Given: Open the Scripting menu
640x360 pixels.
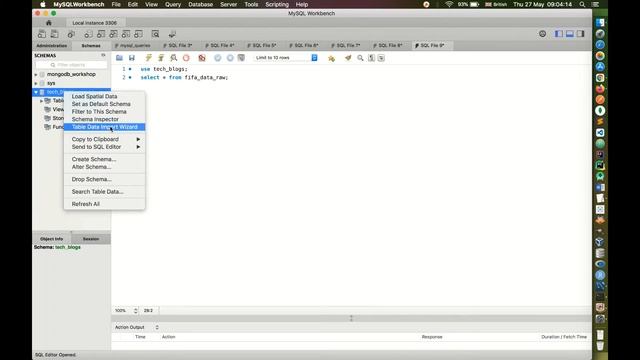Looking at the screenshot, I should (277, 4).
